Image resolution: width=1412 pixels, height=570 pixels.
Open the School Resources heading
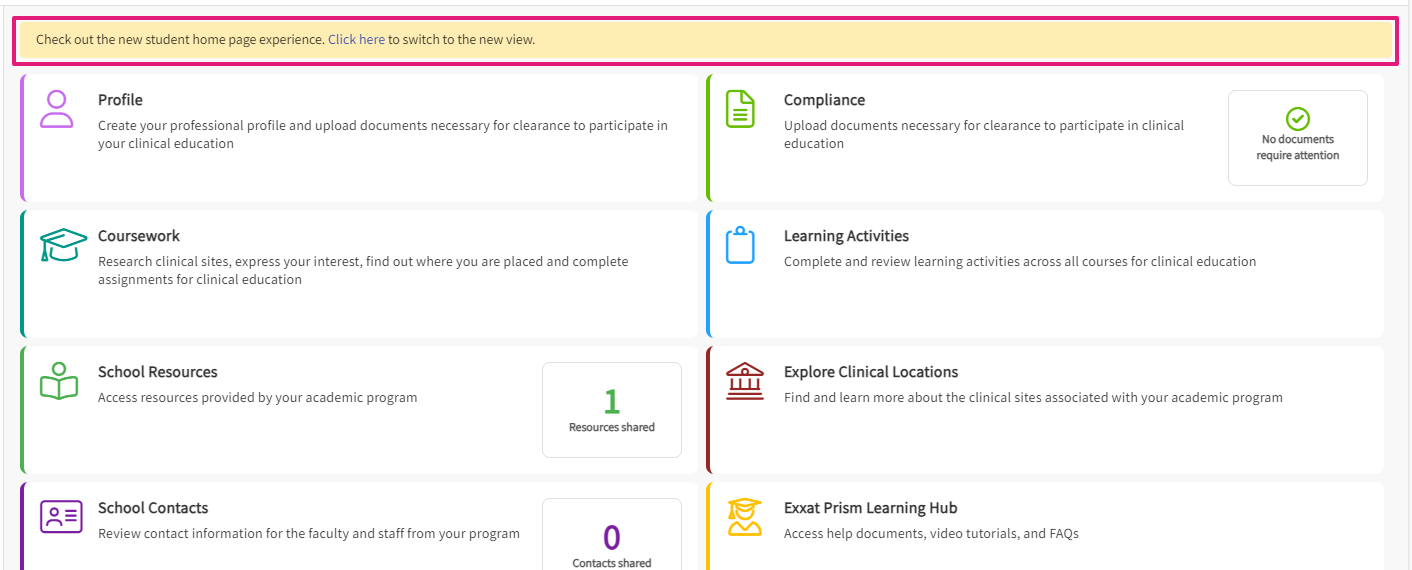[x=158, y=372]
